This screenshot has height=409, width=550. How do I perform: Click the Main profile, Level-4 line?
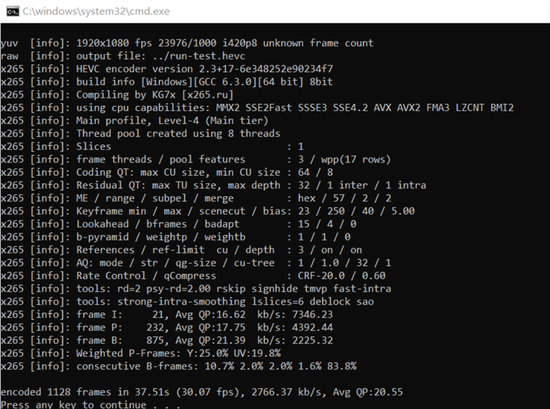coord(172,121)
